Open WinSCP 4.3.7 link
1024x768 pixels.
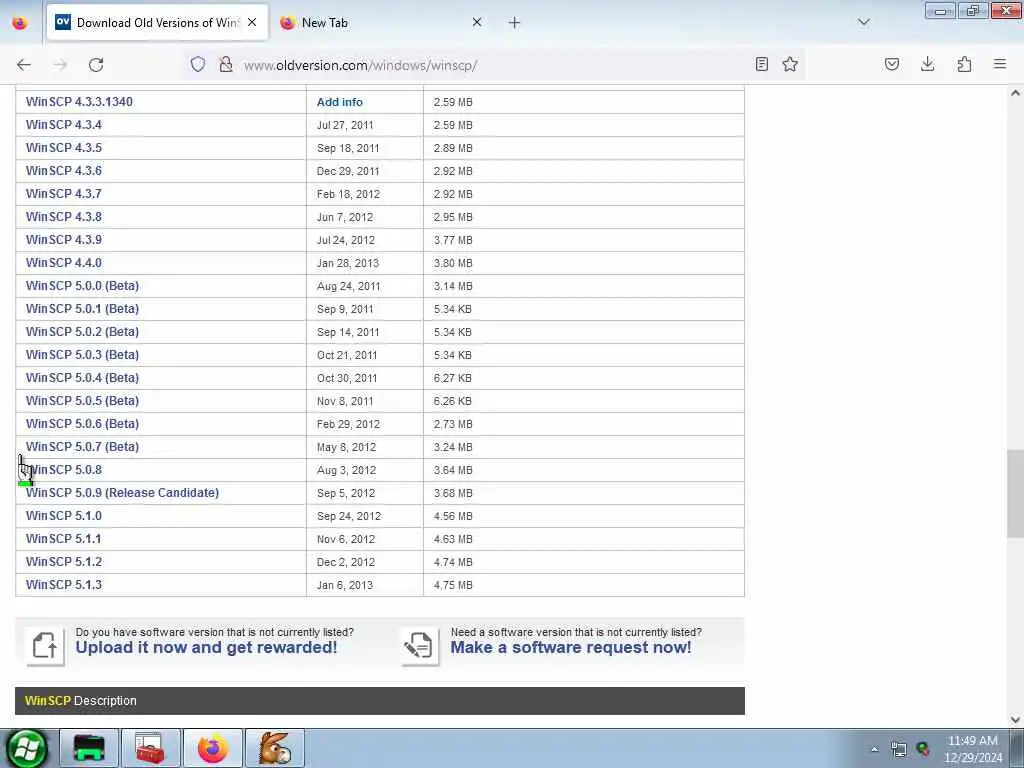coord(63,194)
